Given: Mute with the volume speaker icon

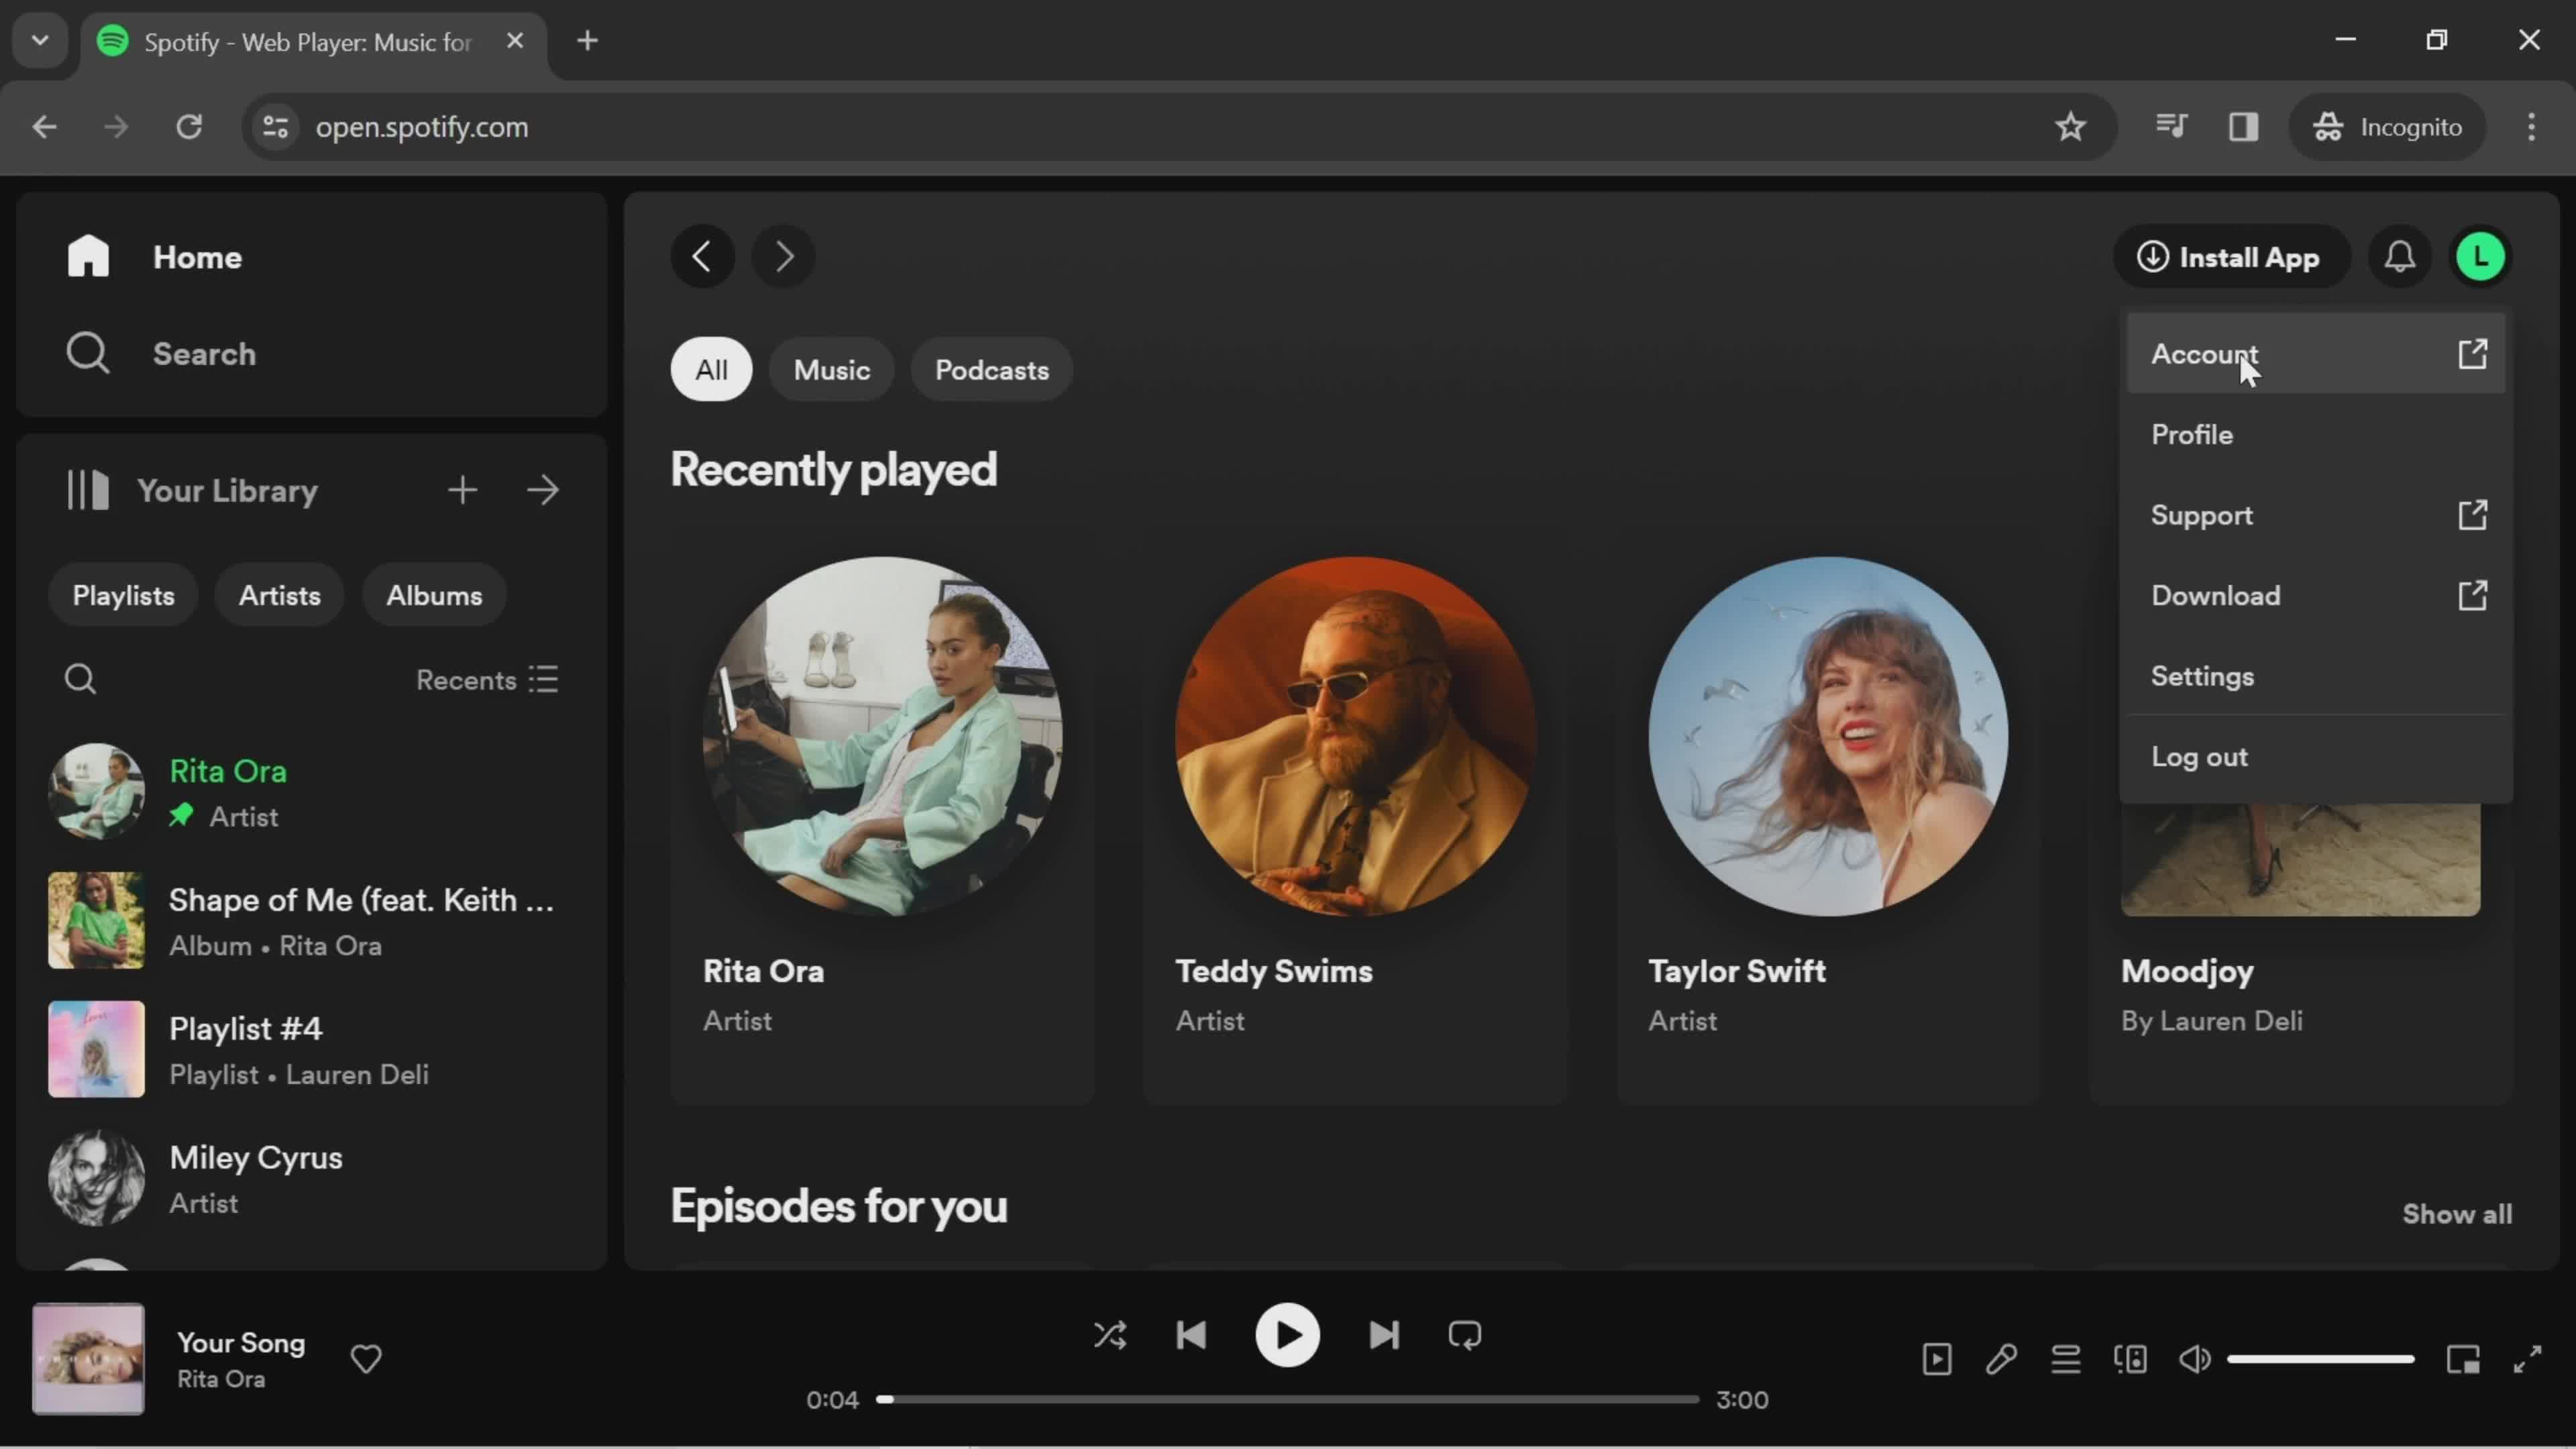Looking at the screenshot, I should click(2195, 1359).
